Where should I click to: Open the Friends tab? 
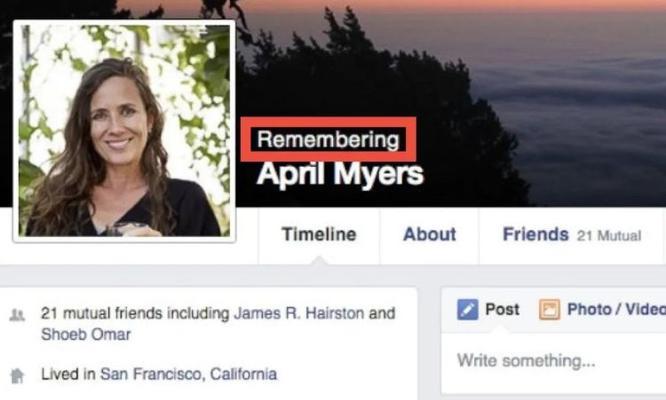coord(535,235)
